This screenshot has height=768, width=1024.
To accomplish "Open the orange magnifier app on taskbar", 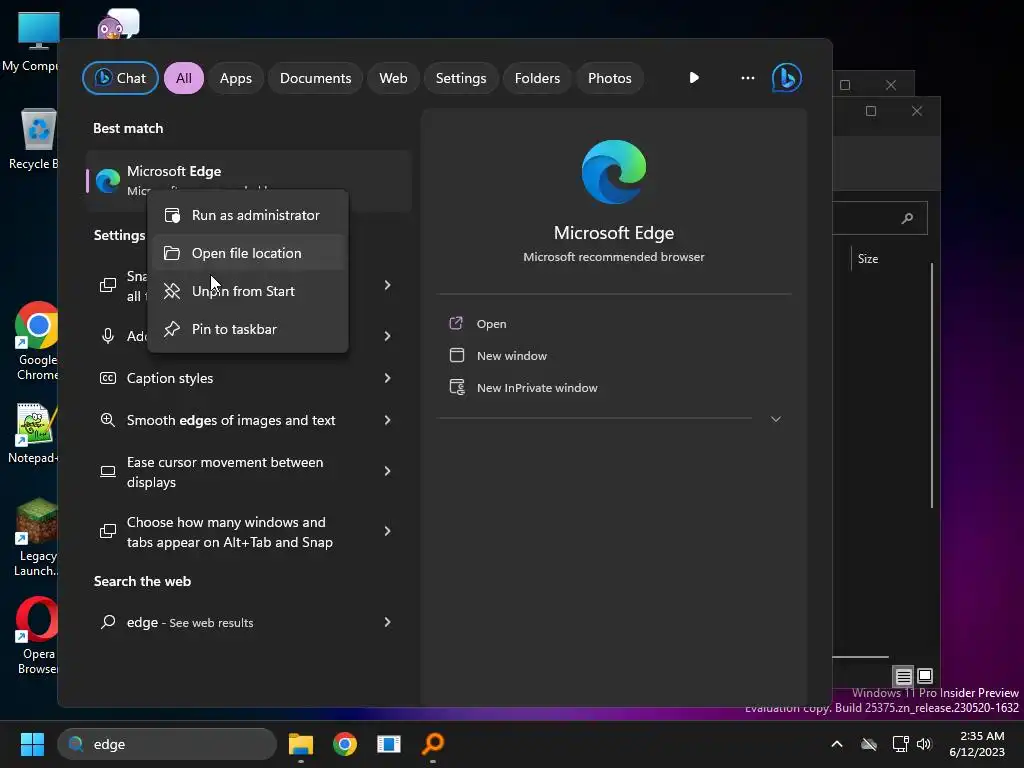I will coord(432,744).
